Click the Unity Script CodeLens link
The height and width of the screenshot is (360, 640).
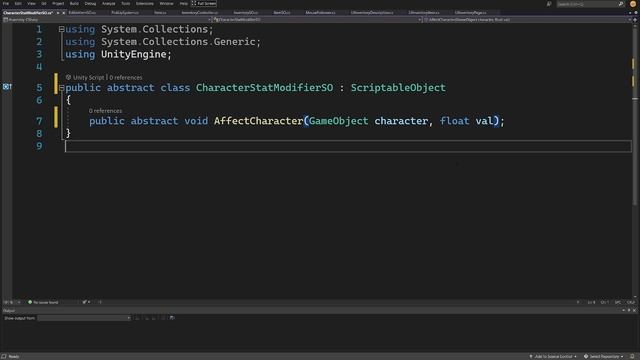click(x=89, y=77)
